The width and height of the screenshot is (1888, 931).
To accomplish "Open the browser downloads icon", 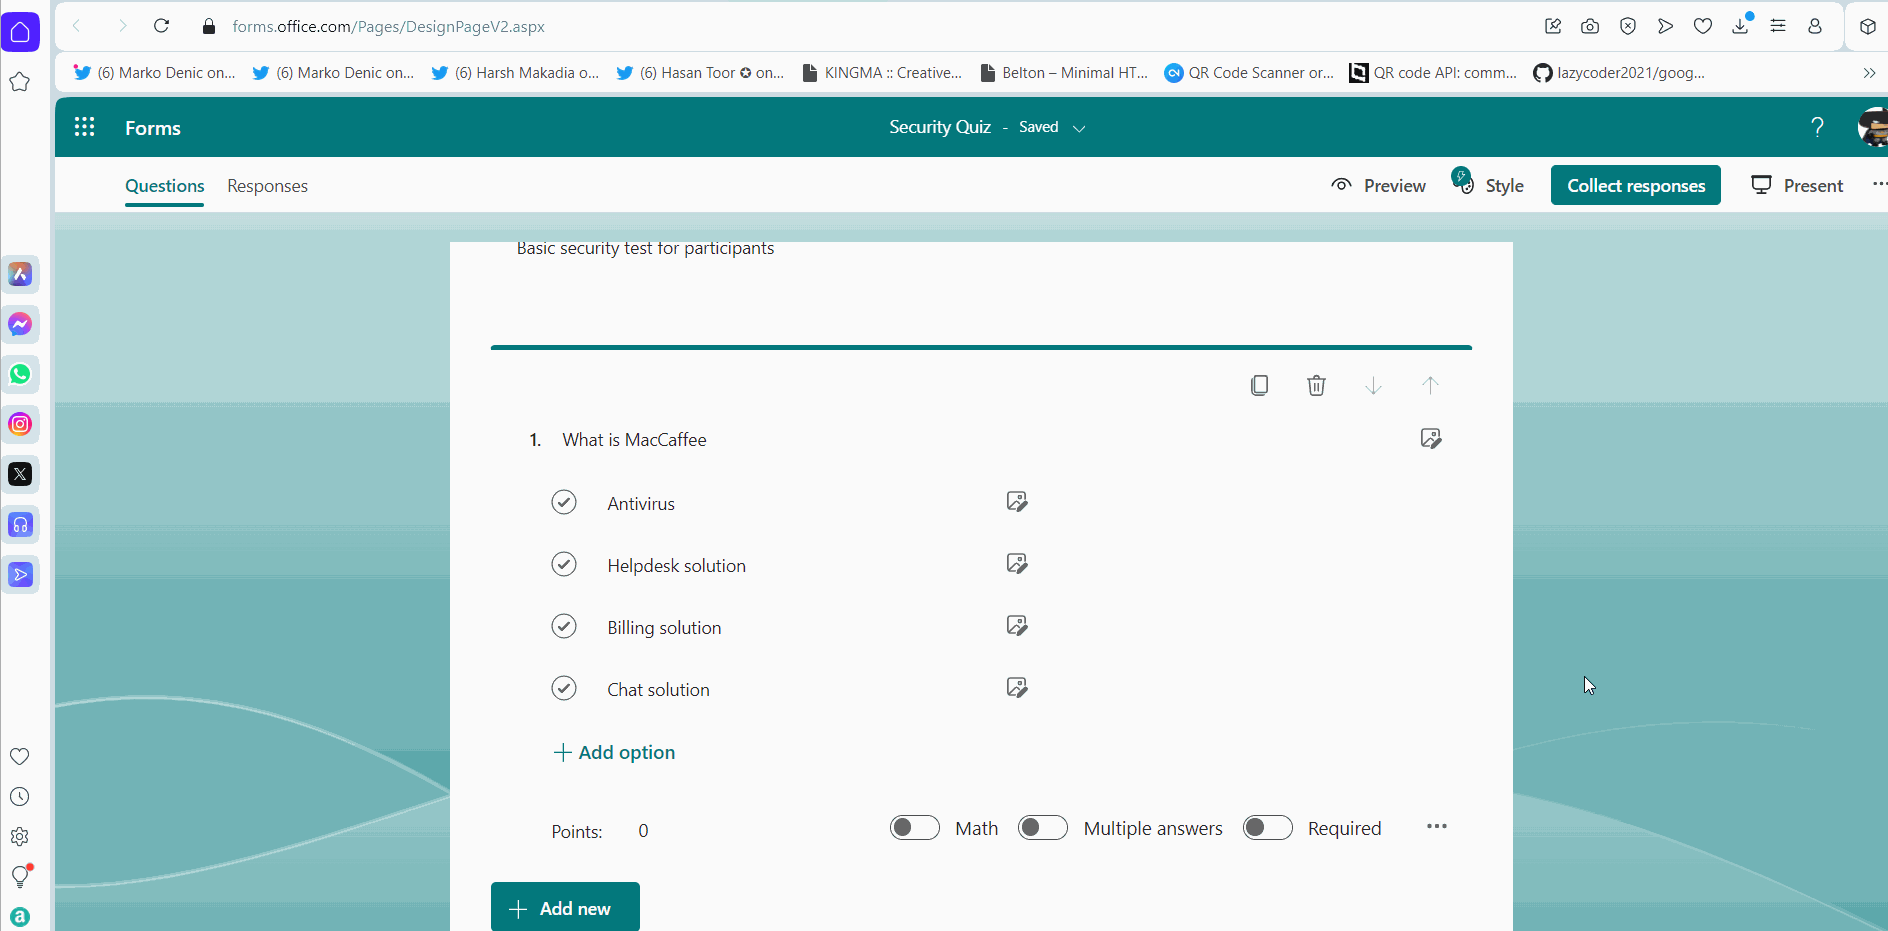I will click(1741, 26).
